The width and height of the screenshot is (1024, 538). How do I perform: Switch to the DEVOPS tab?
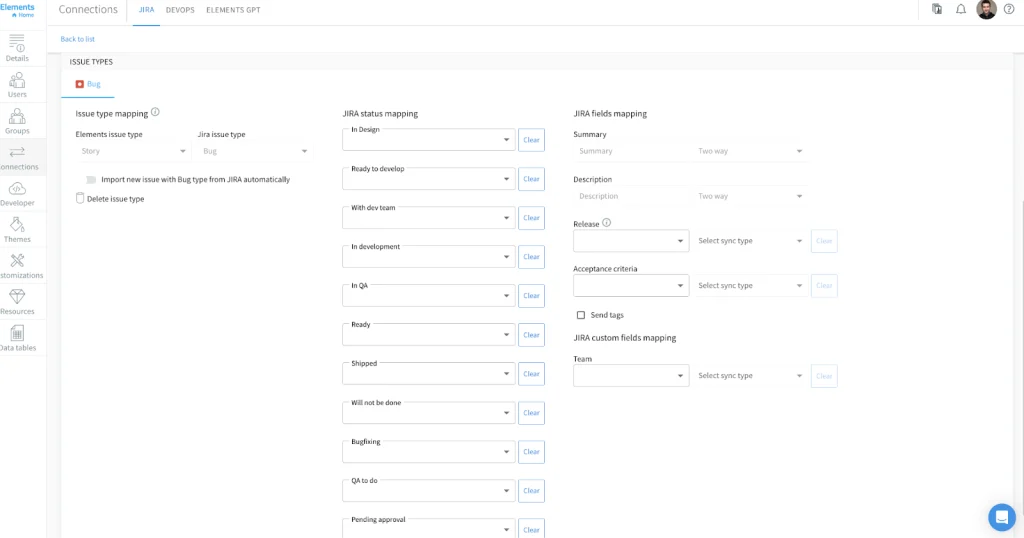click(x=180, y=10)
